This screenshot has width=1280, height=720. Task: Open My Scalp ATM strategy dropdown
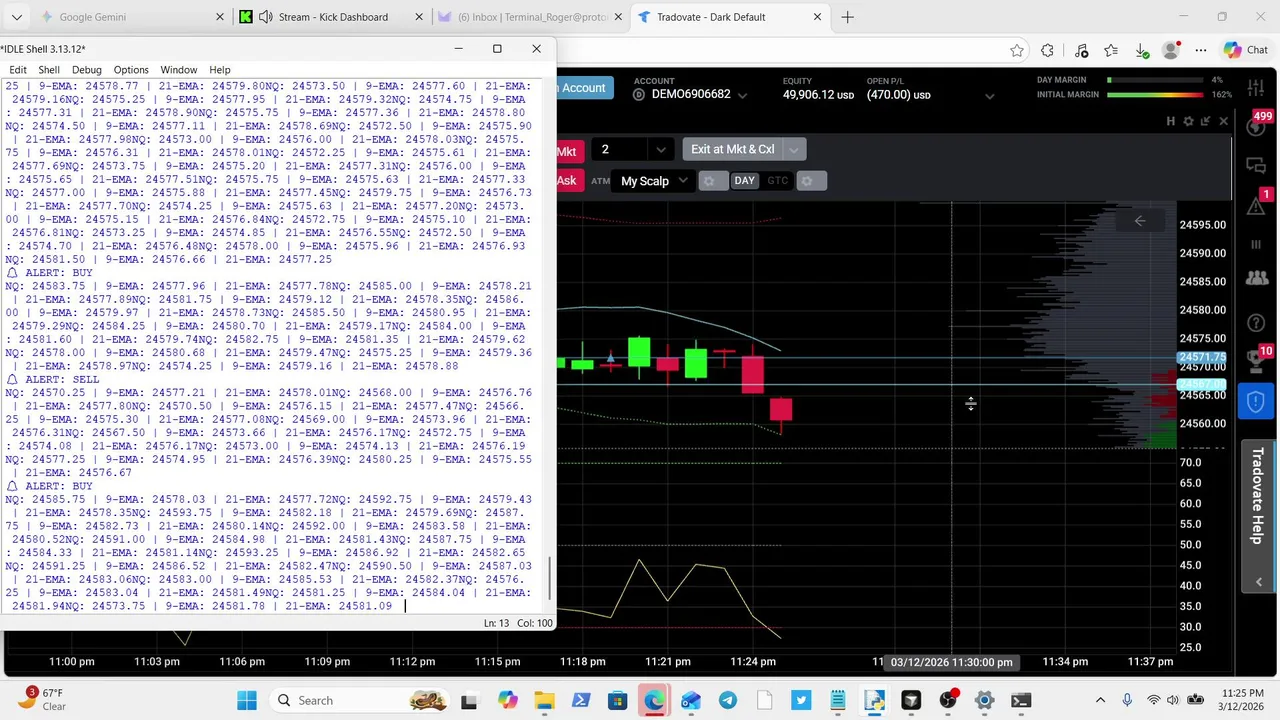click(x=654, y=181)
